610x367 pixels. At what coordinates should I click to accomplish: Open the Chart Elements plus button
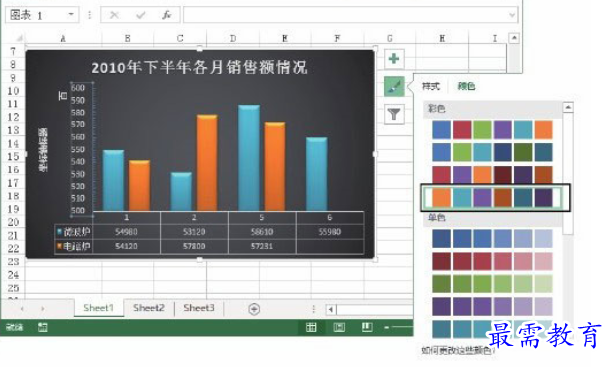[394, 59]
